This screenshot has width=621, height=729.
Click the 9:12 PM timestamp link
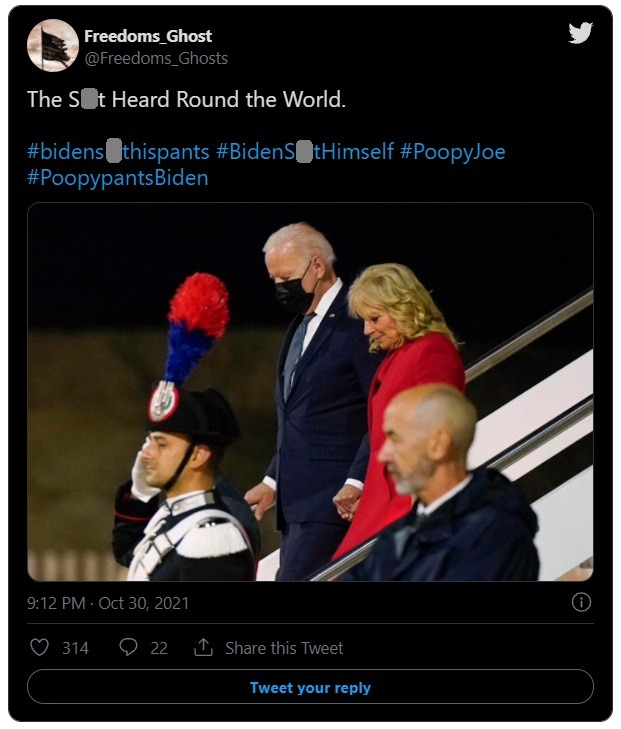point(108,603)
